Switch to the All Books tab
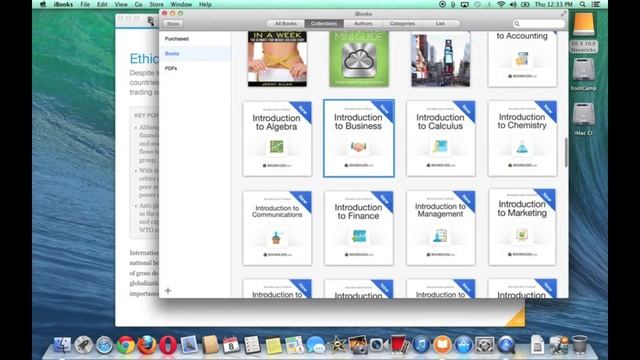640x360 pixels. pyautogui.click(x=286, y=23)
